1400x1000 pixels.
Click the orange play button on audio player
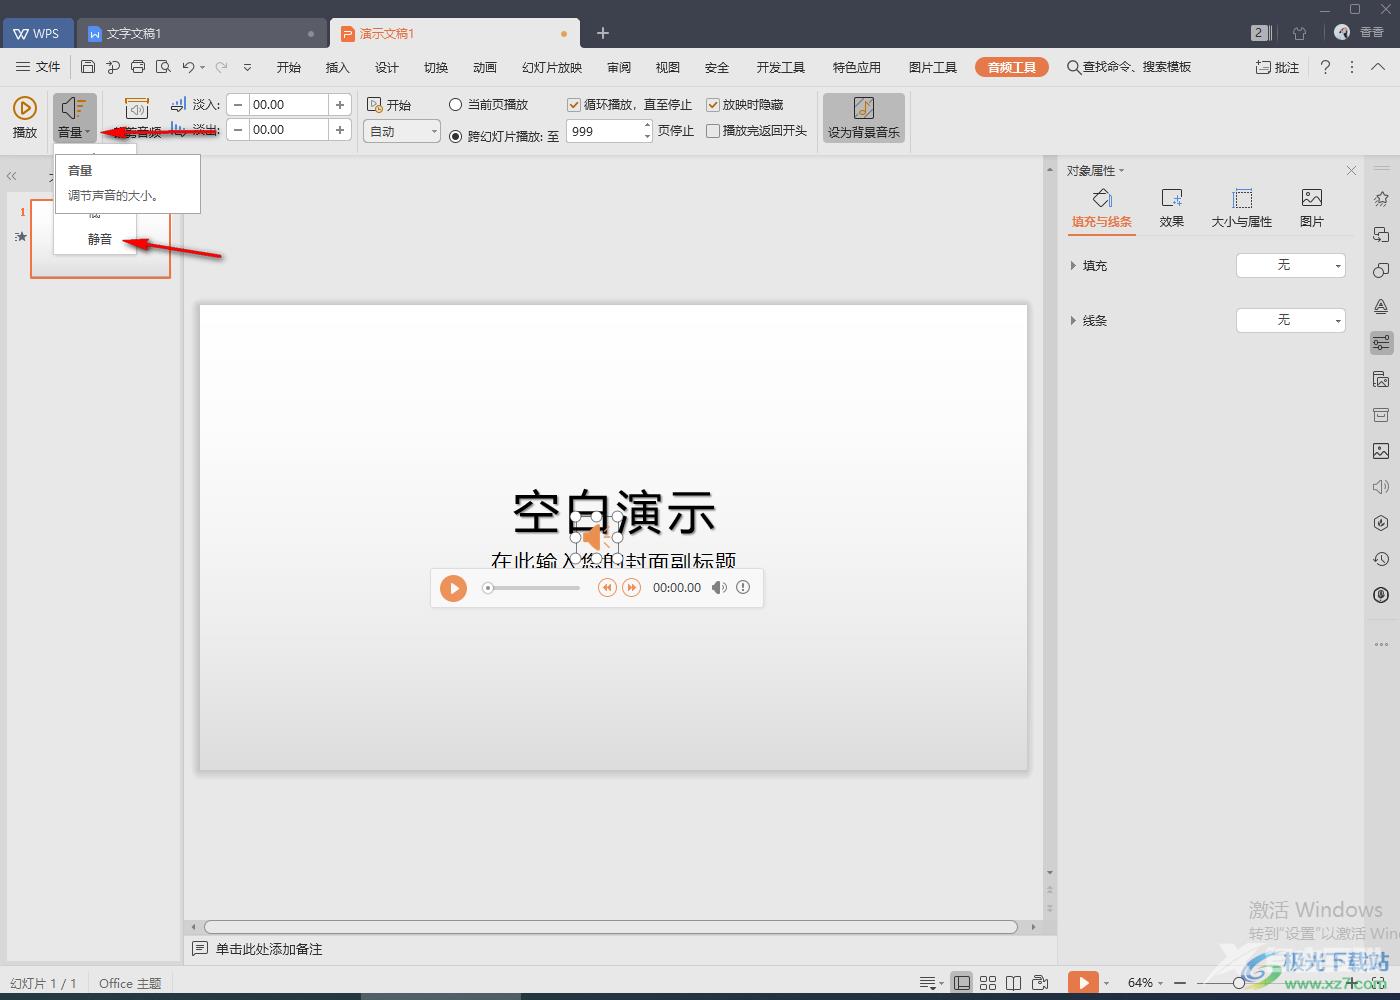point(453,588)
